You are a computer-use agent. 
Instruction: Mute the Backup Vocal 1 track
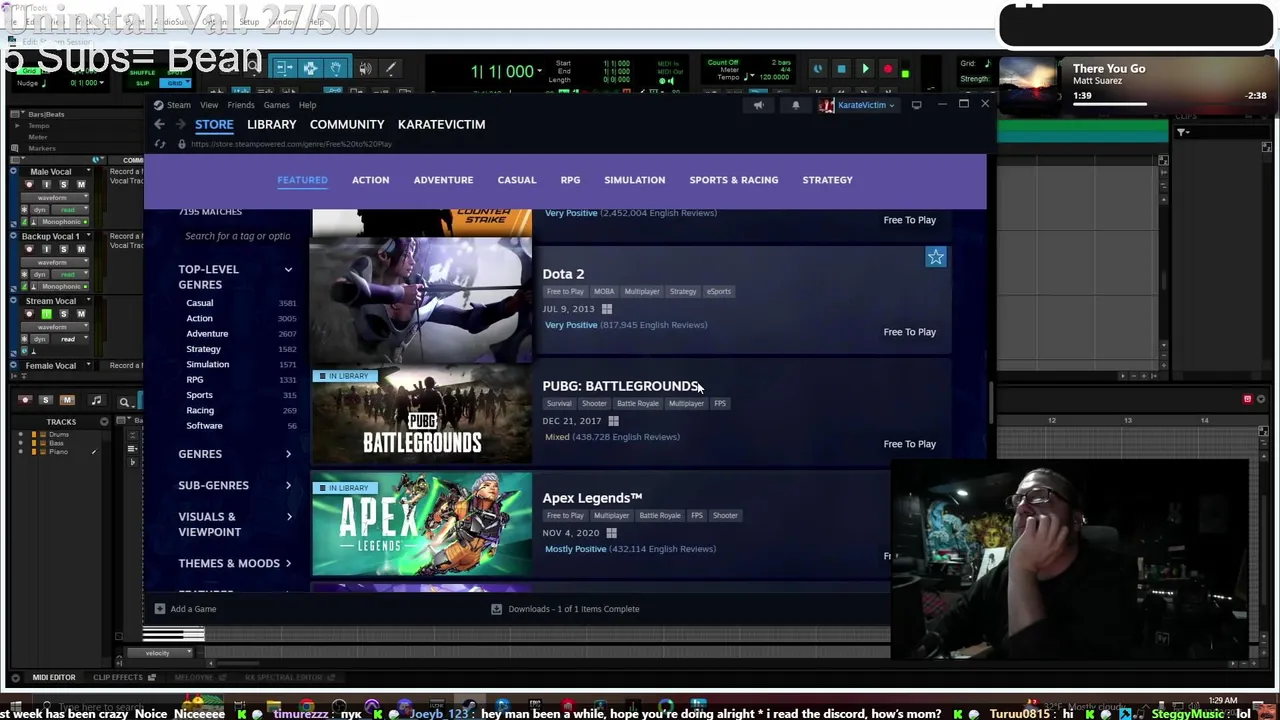(81, 249)
